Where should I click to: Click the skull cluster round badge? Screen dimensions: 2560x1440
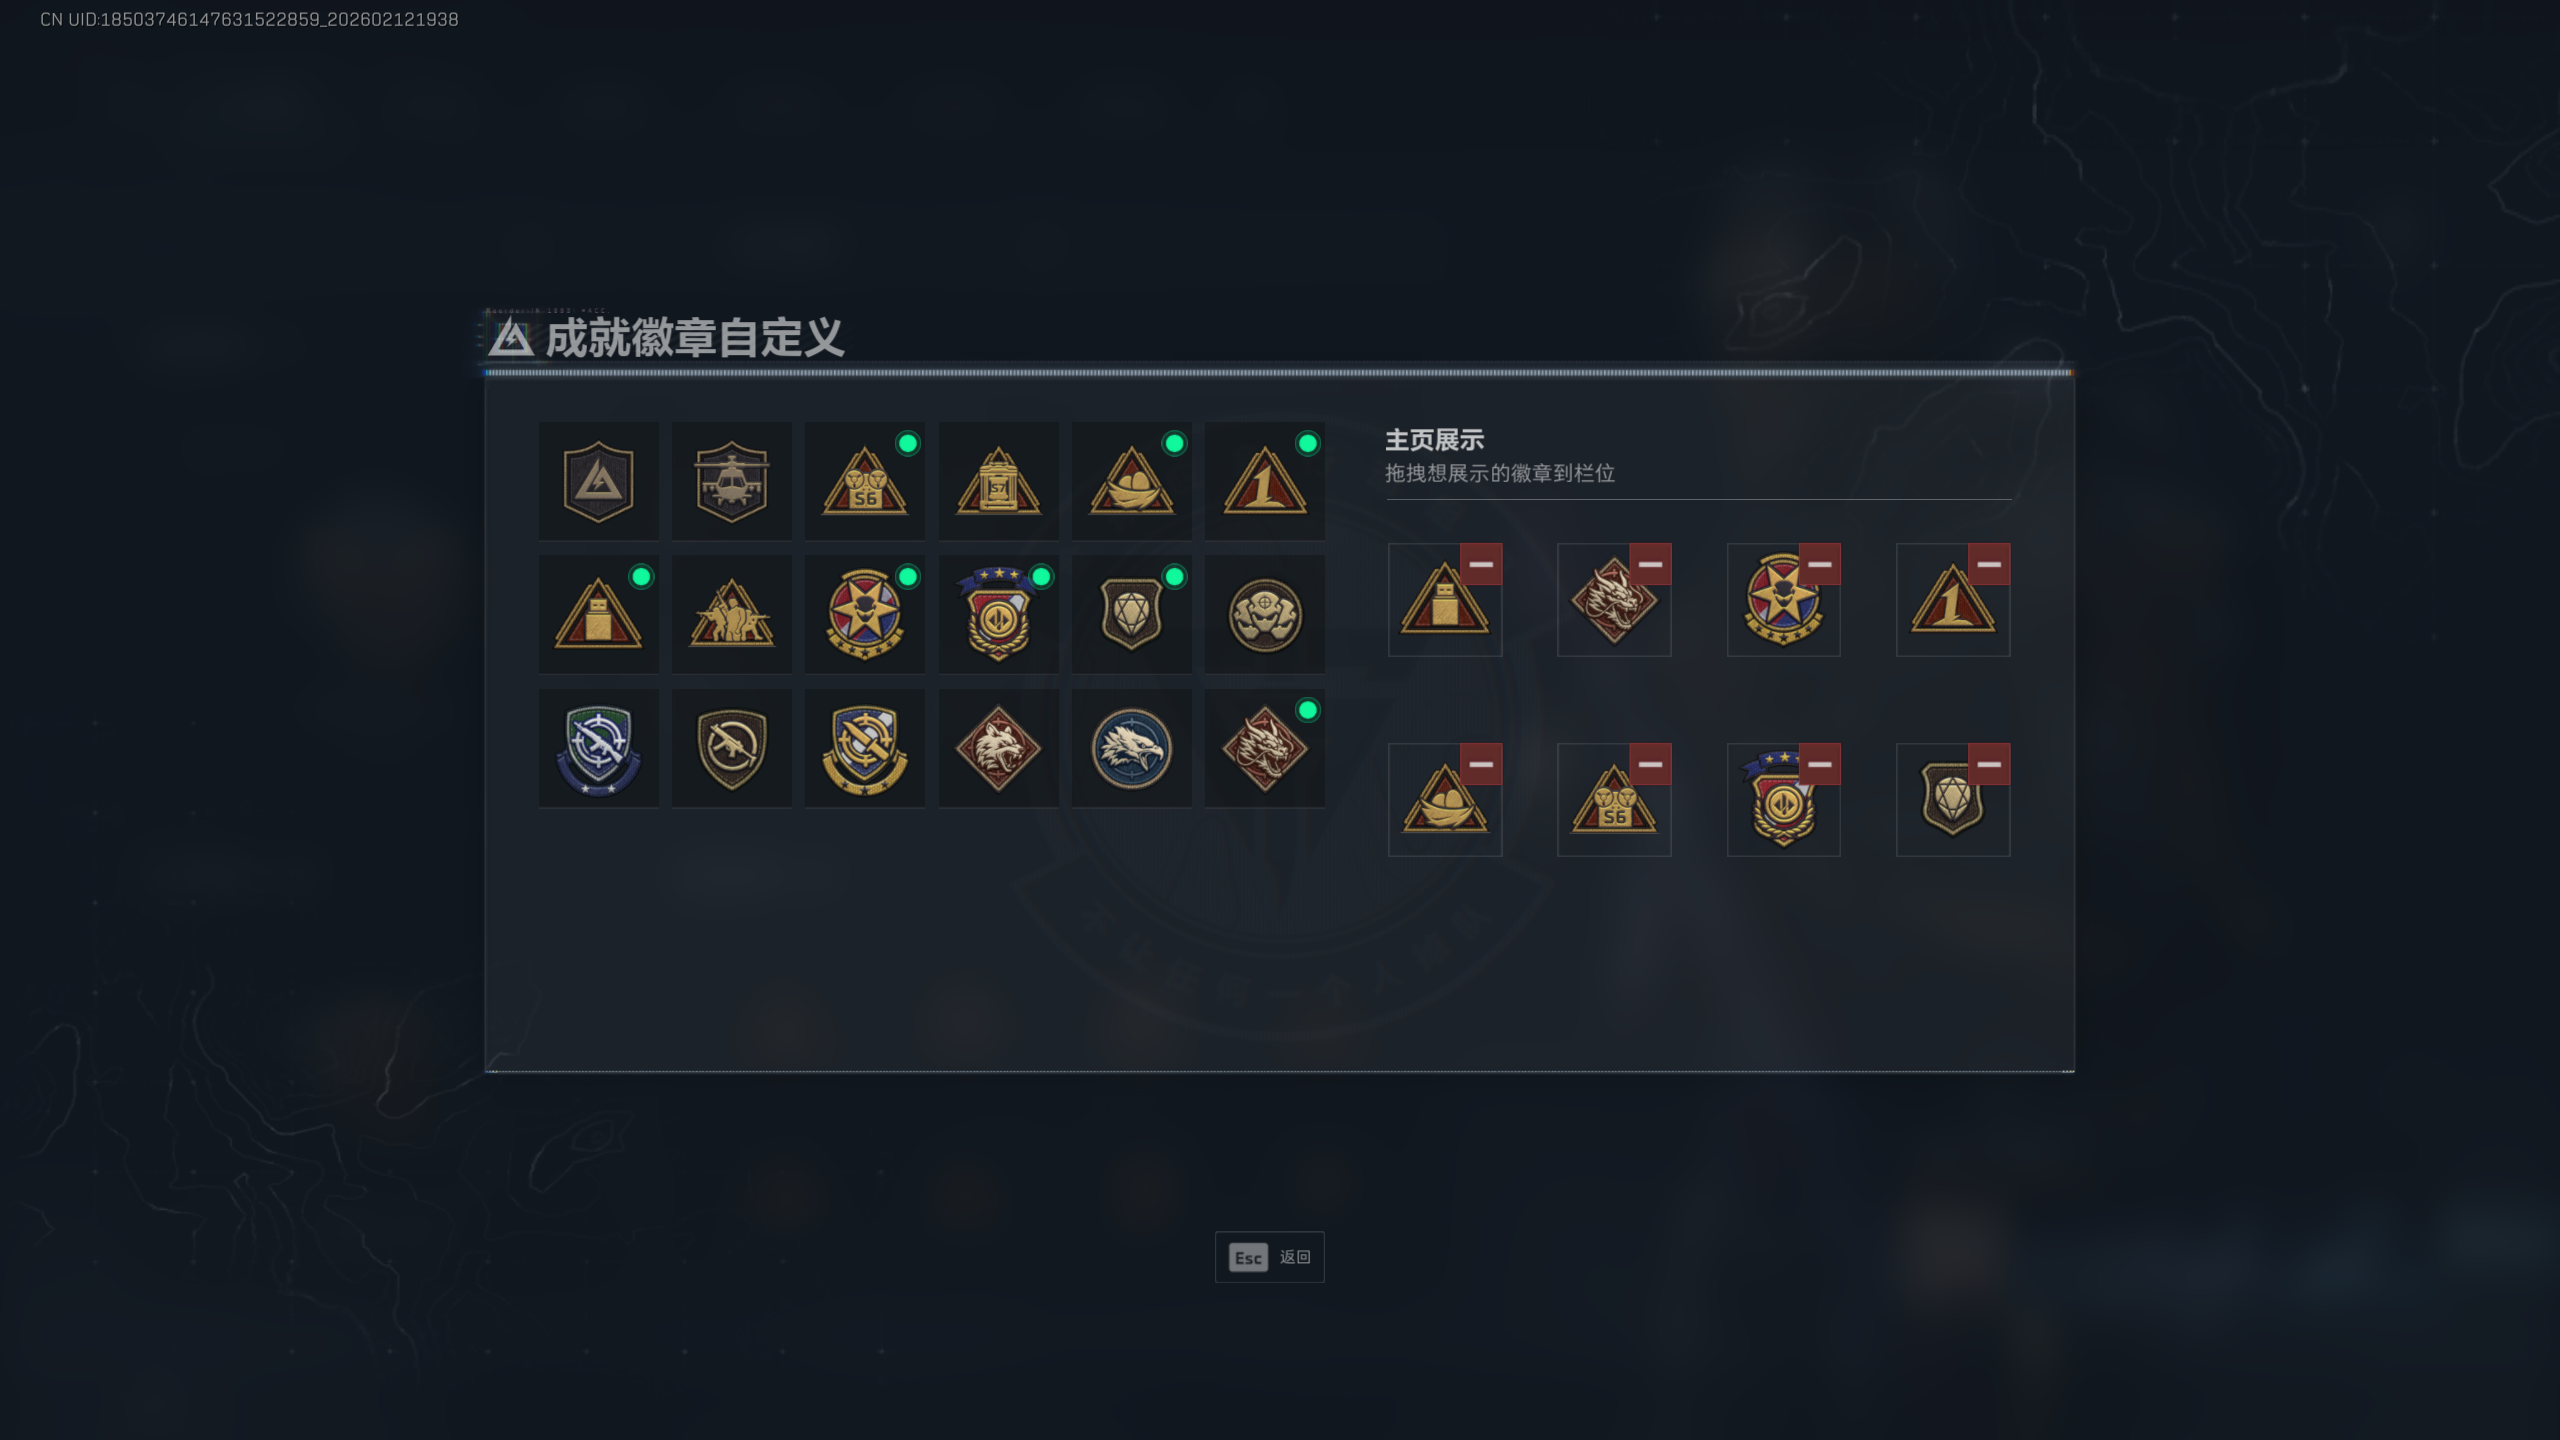1265,615
